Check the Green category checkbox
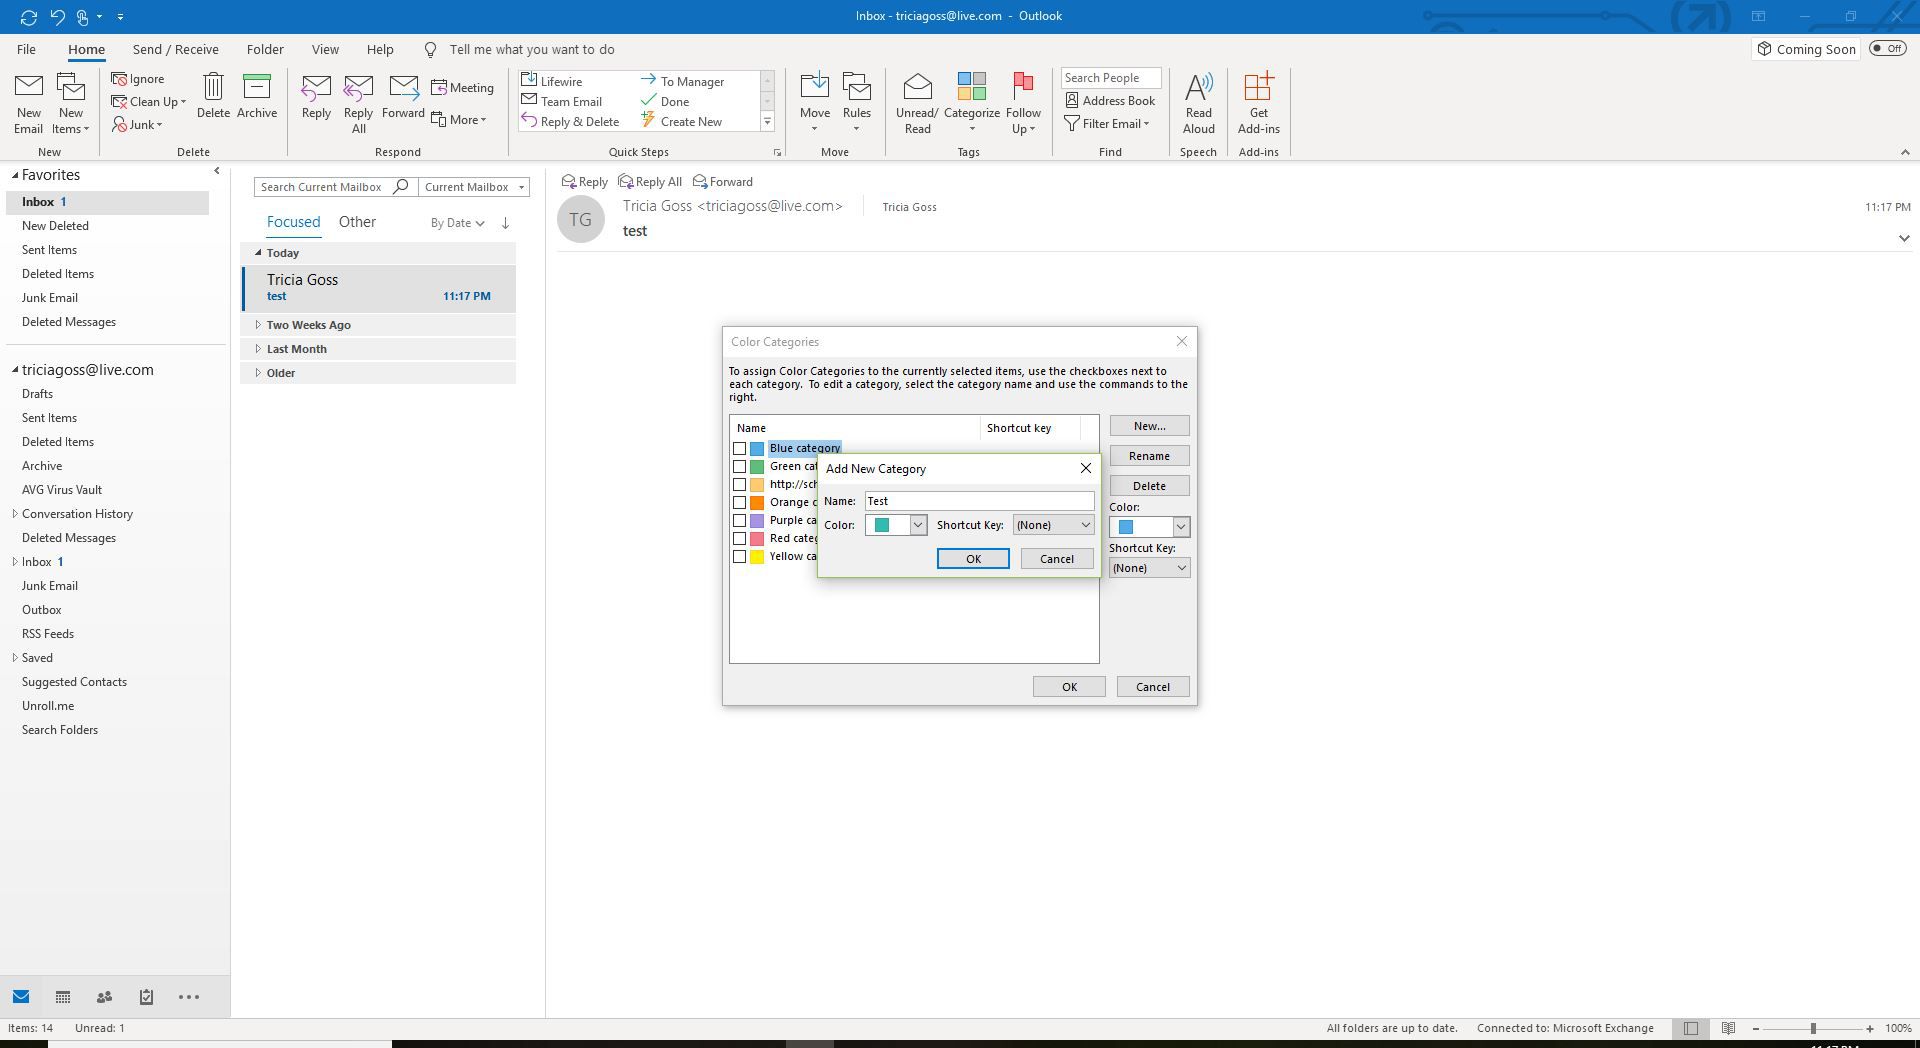 coord(740,467)
